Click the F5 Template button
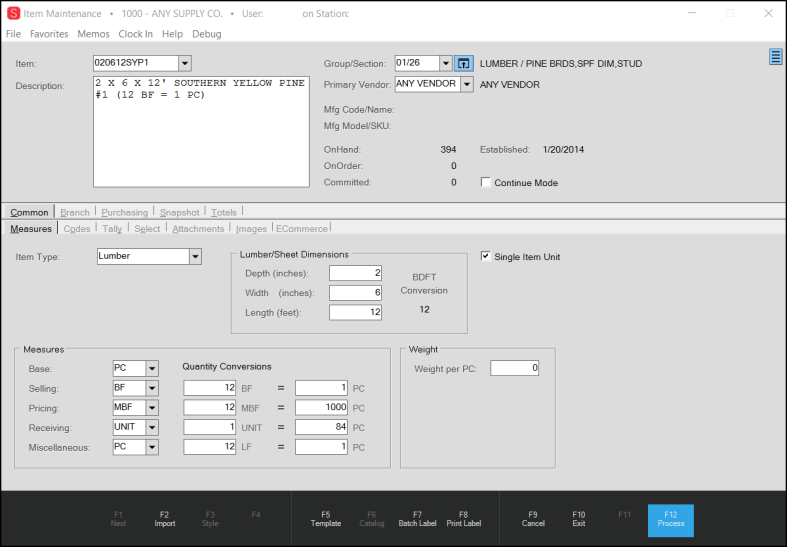This screenshot has height=547, width=787. tap(326, 519)
